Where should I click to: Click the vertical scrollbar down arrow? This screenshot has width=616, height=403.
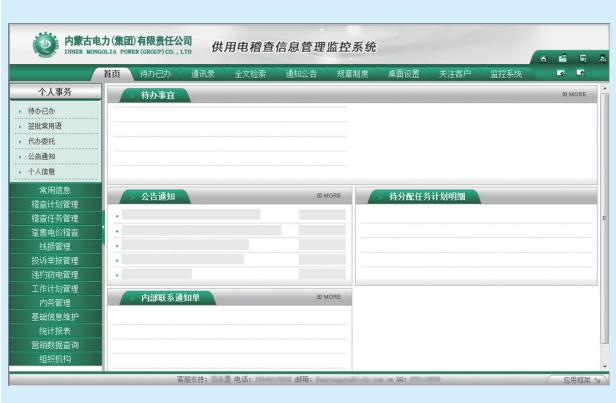(x=603, y=367)
